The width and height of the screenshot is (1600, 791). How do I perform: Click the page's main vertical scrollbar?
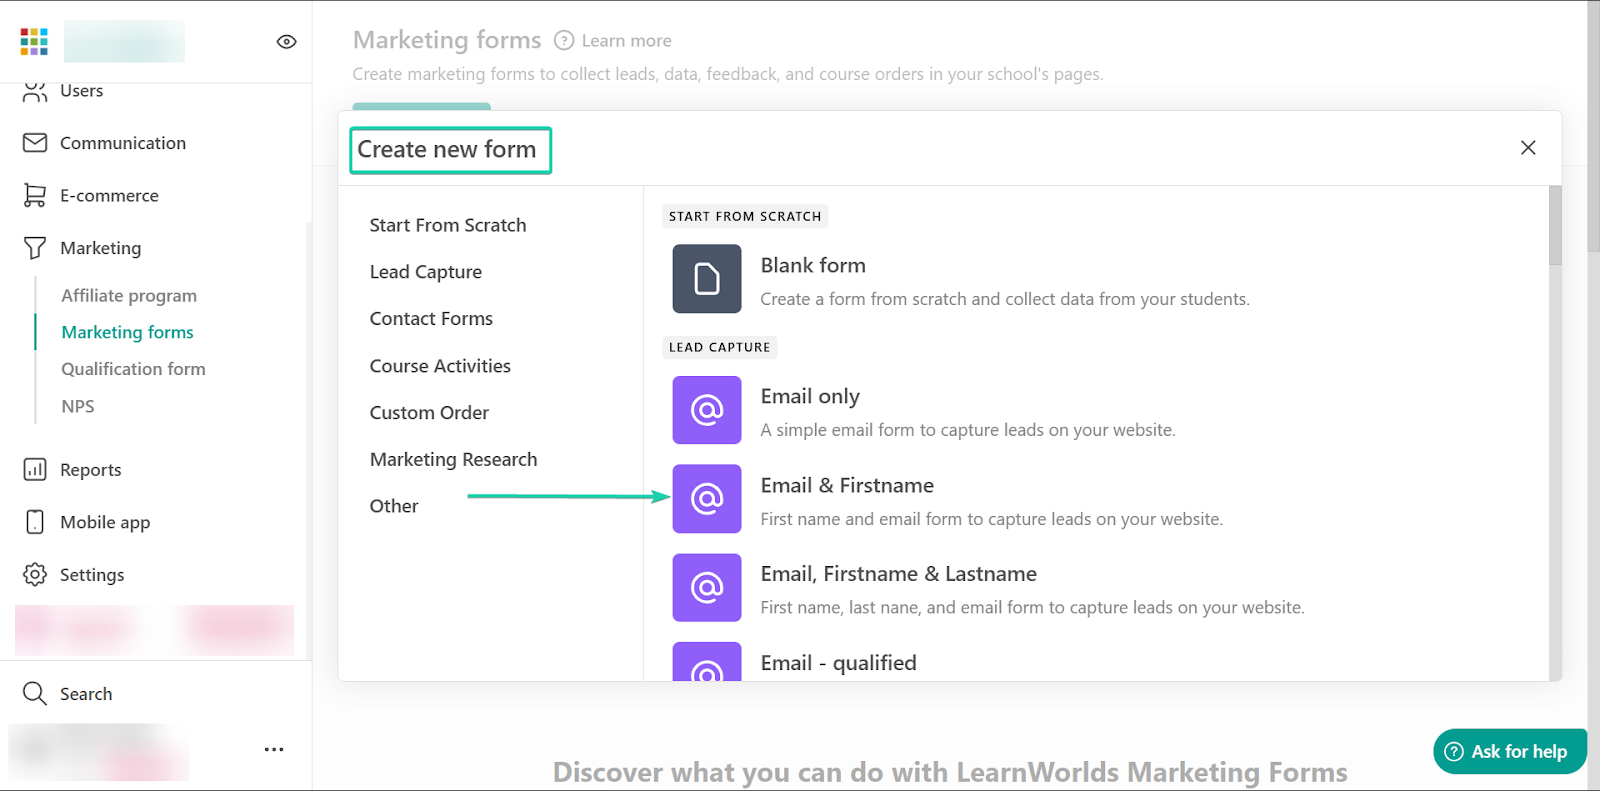1593,125
